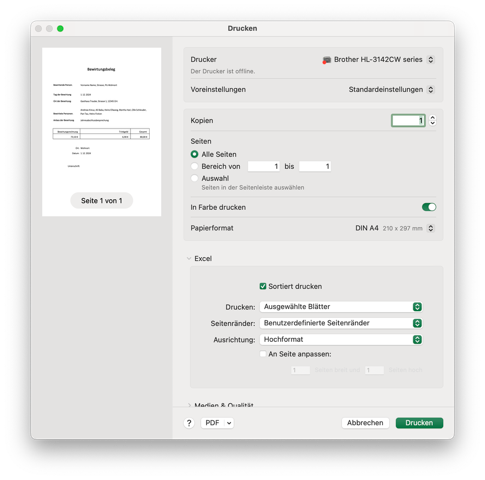Select the Bereich von radio button
Screen dimensions: 485x480
(194, 166)
